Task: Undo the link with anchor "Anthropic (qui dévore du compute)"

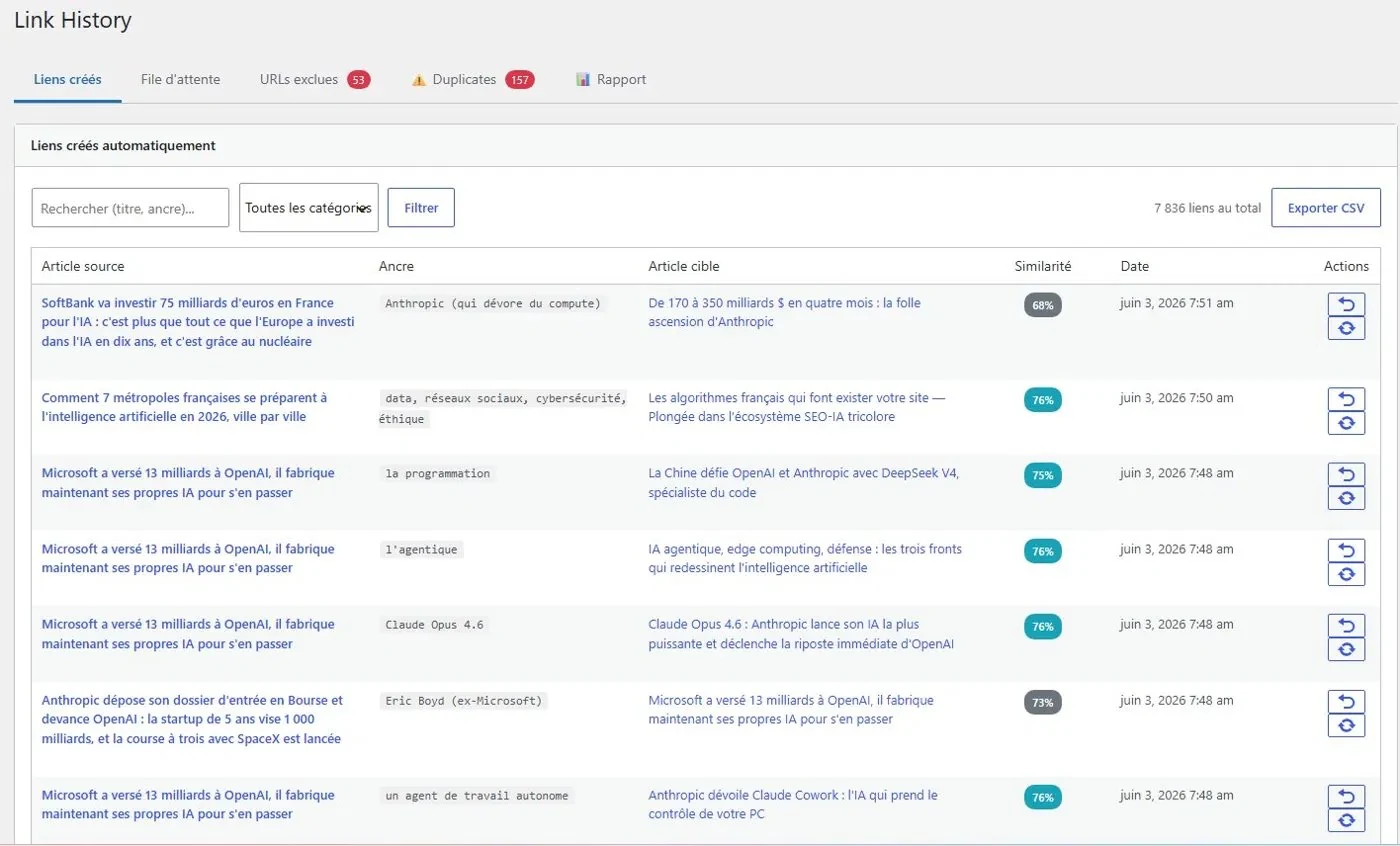Action: tap(1346, 305)
